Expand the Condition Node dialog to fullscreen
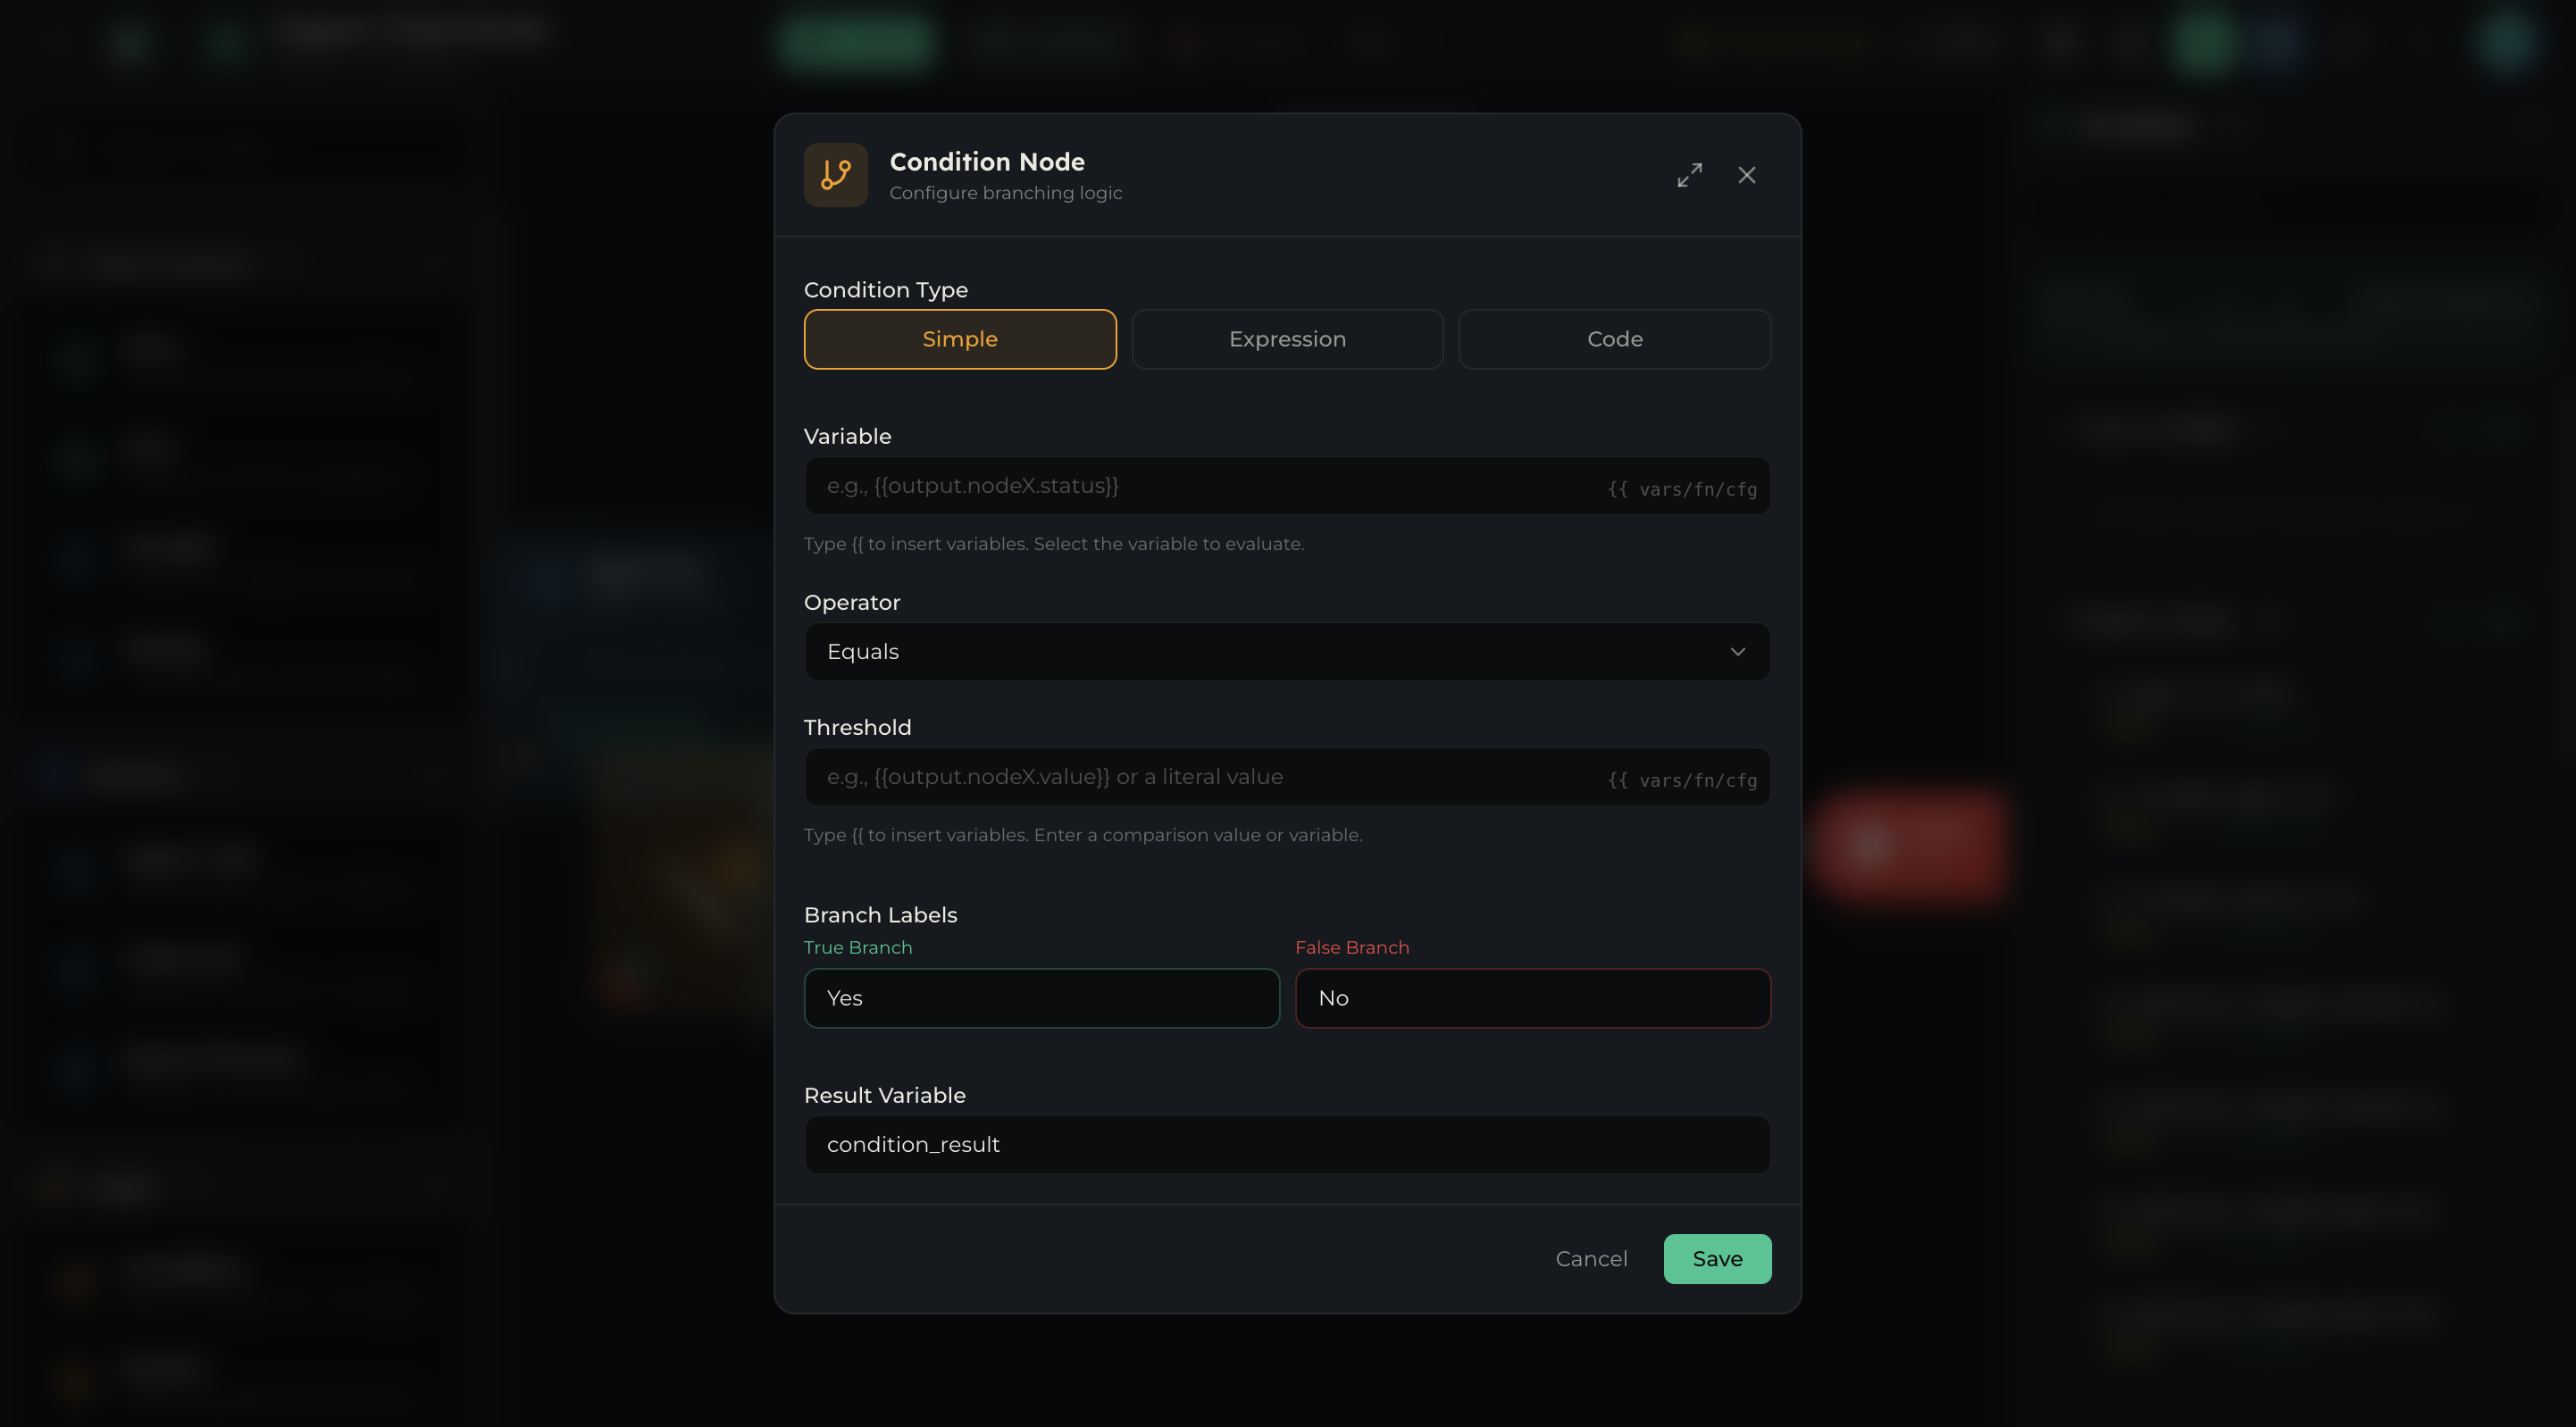Image resolution: width=2576 pixels, height=1427 pixels. click(1689, 175)
